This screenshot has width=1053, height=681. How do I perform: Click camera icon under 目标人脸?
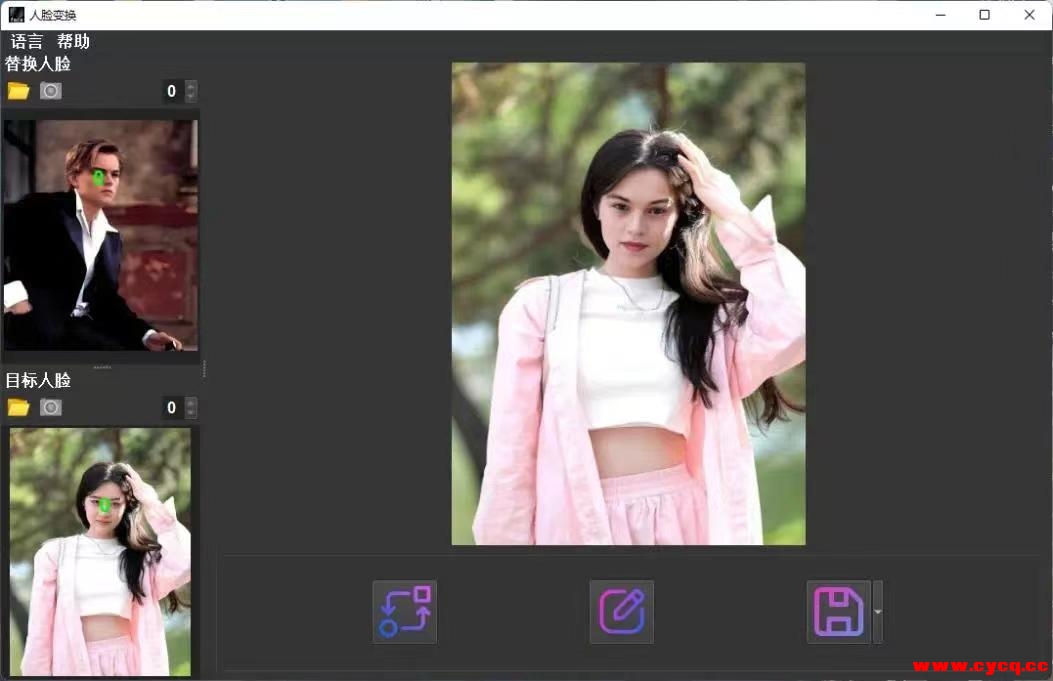[x=51, y=407]
